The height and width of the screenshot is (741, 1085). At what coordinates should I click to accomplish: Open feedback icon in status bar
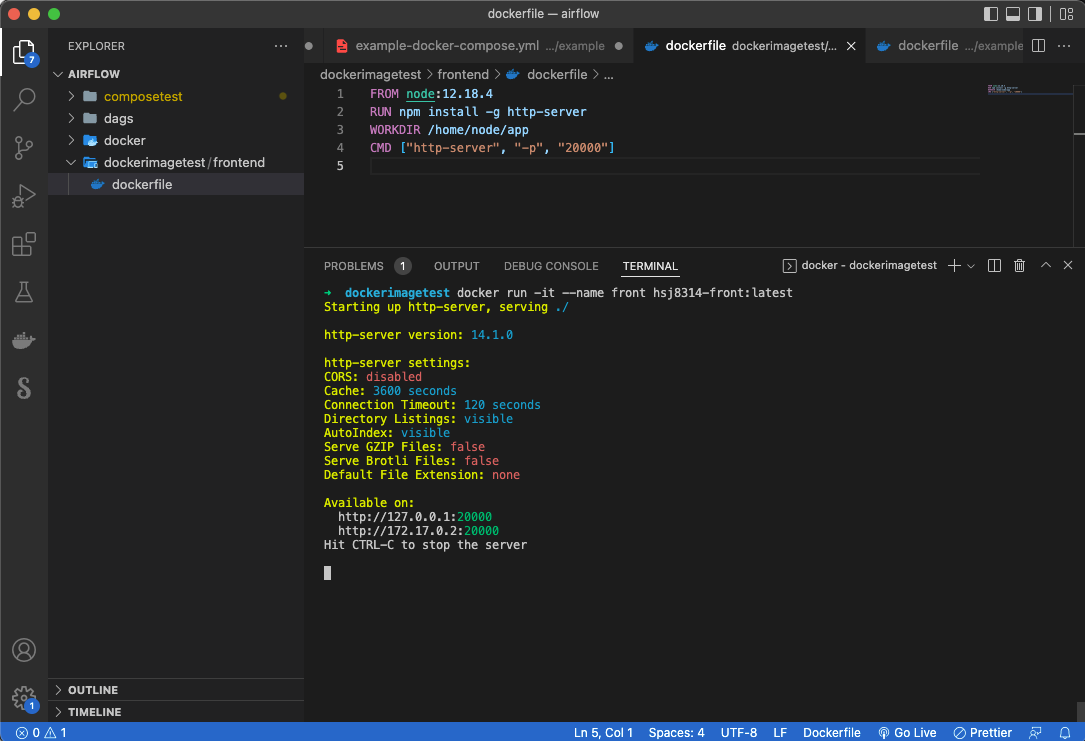[x=1035, y=733]
